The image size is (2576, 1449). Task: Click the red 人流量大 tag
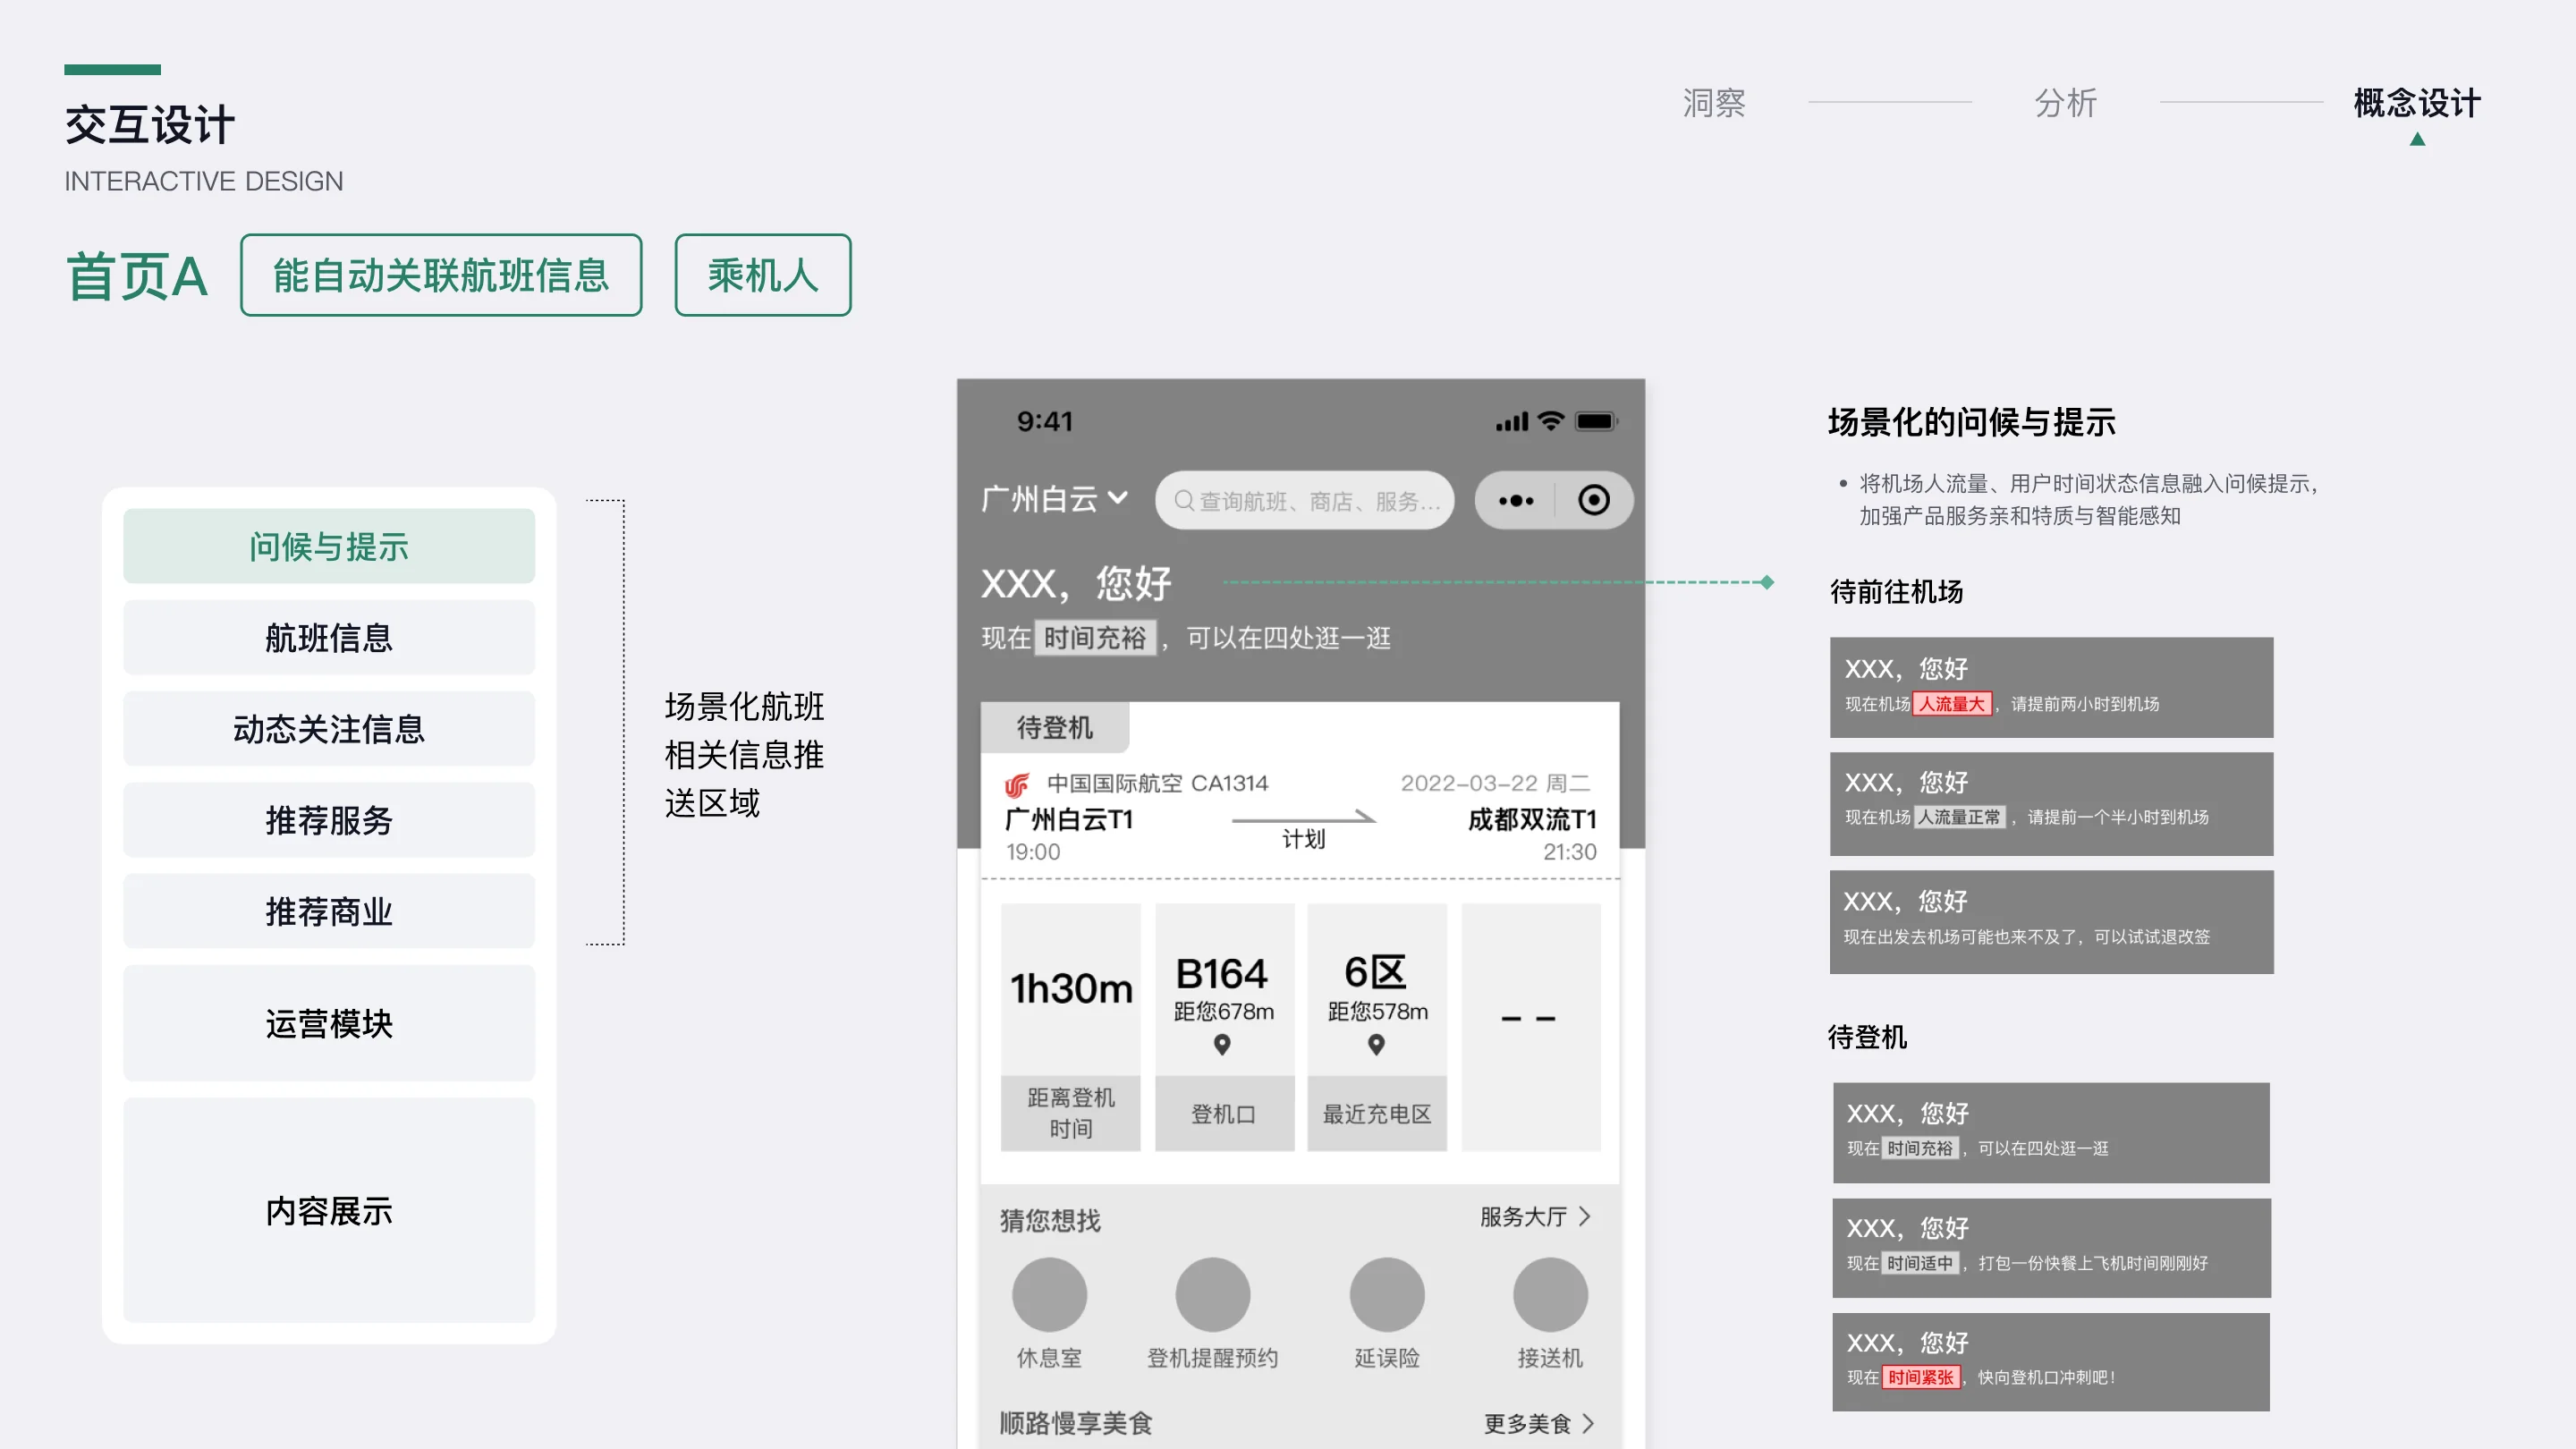click(x=1951, y=704)
